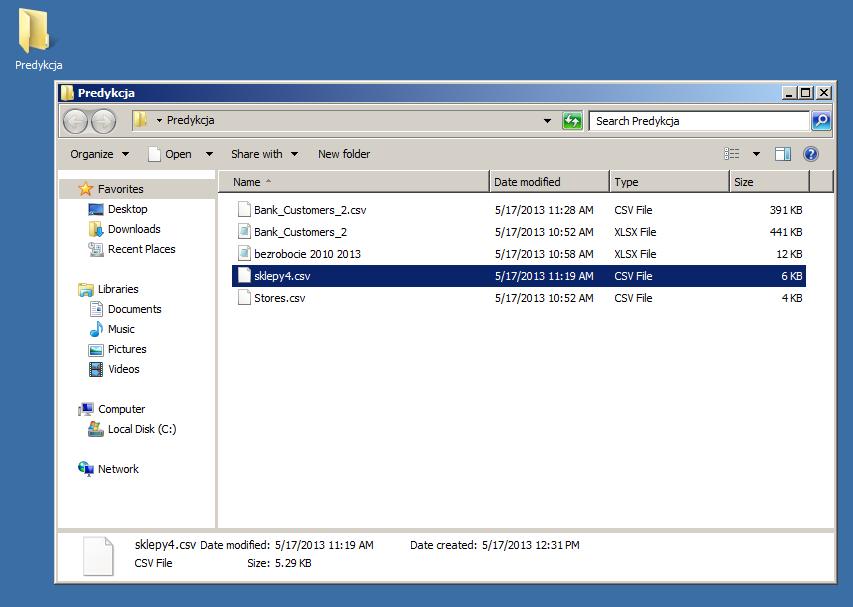The image size is (853, 607).
Task: Click the large file thumbnail in details pane
Action: click(98, 556)
